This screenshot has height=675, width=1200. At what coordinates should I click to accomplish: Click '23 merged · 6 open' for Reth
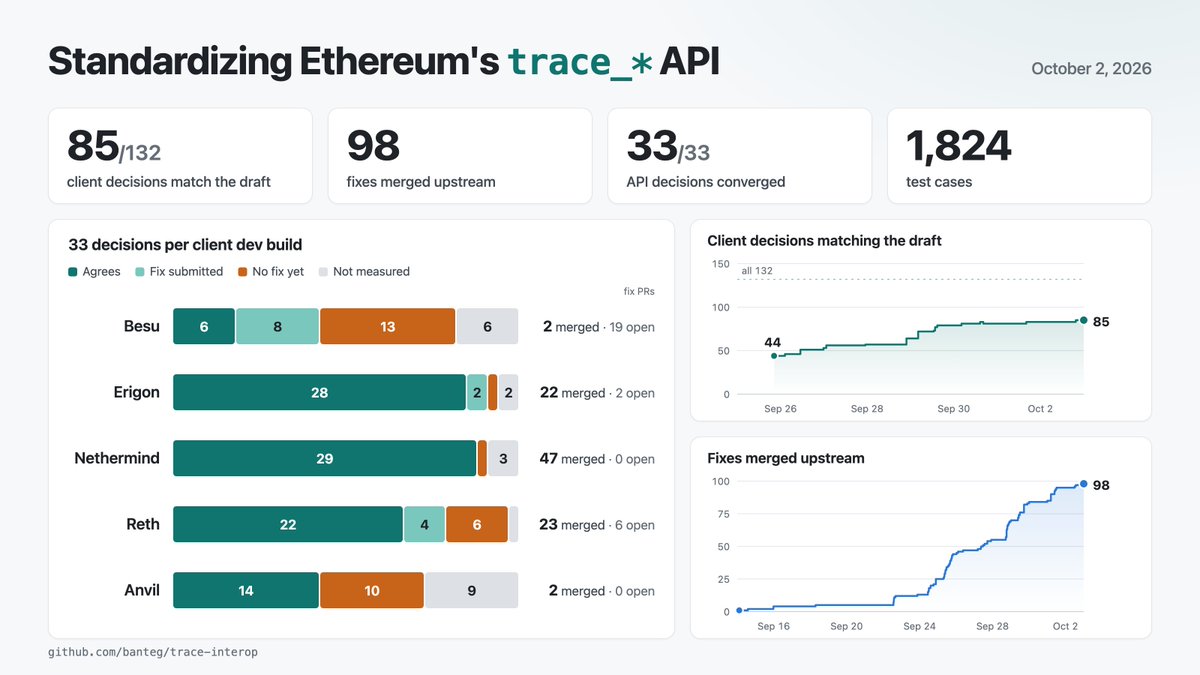tap(597, 524)
